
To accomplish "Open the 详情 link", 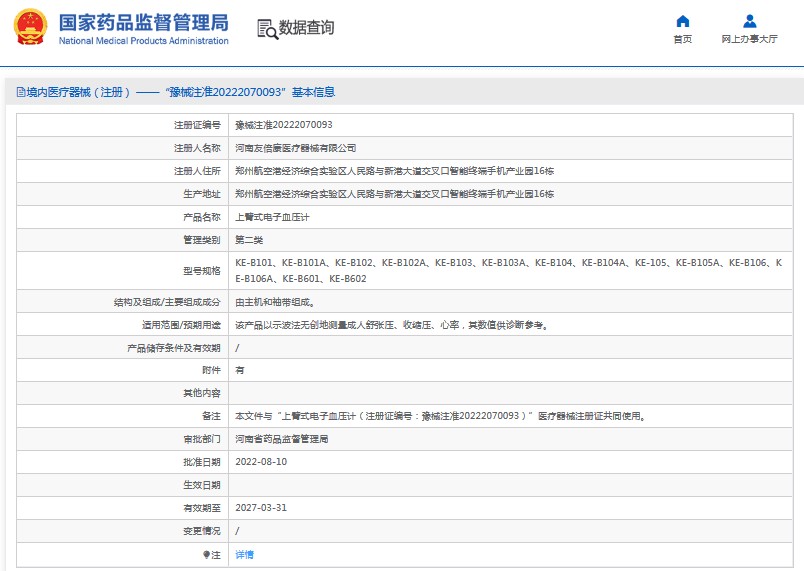I will coord(244,555).
